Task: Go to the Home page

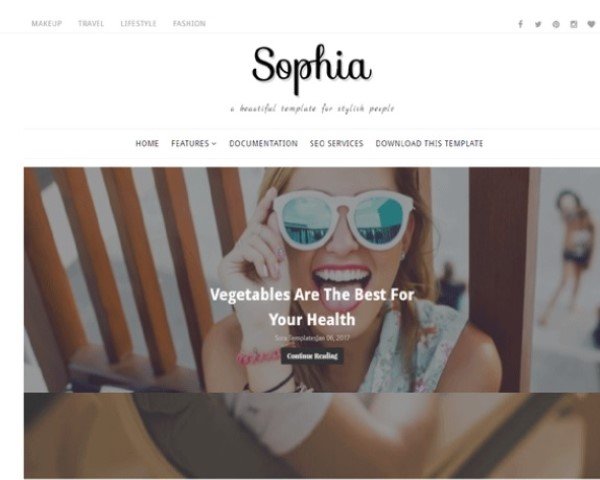Action: [x=147, y=143]
